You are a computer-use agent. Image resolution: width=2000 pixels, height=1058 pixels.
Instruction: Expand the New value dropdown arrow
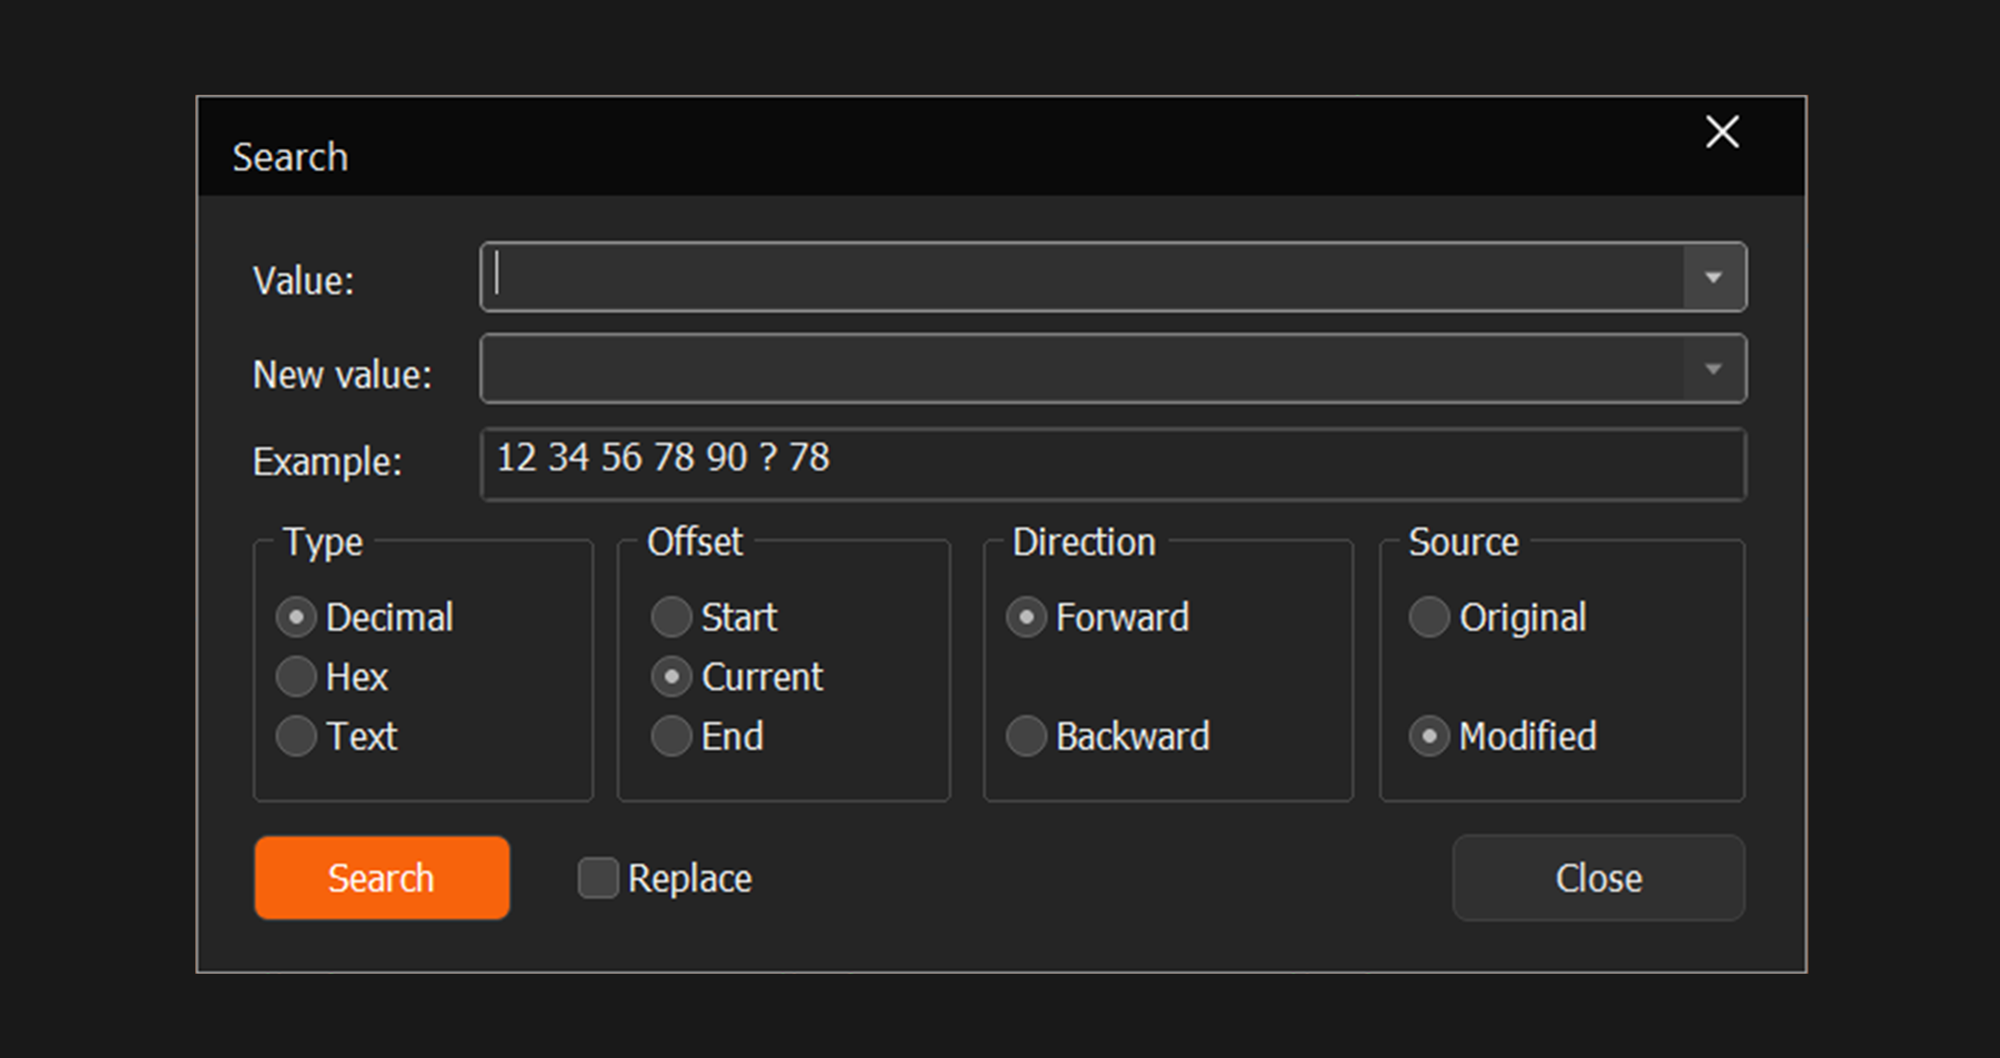(1713, 369)
